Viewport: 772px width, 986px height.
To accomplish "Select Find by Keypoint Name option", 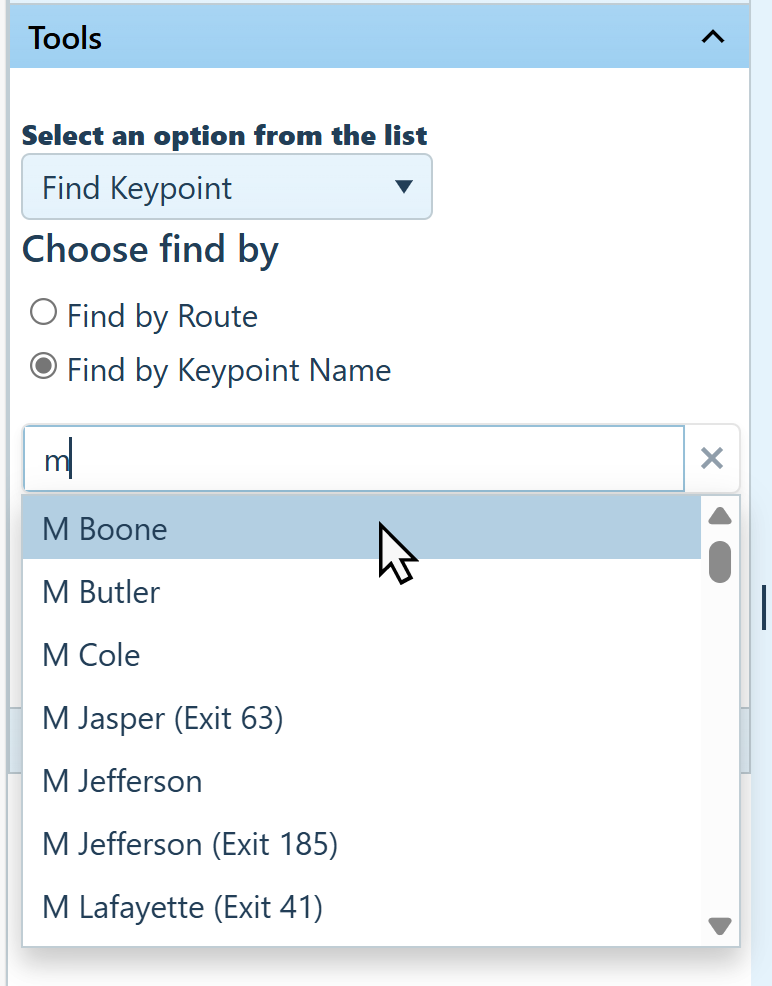I will coord(43,368).
